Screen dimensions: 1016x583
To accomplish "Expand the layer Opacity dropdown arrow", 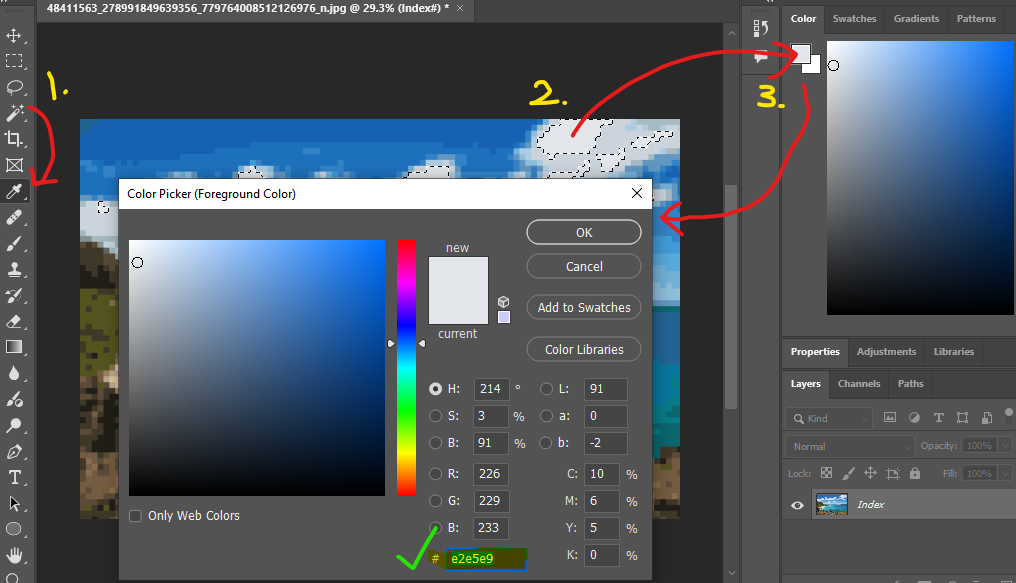I will [1005, 446].
